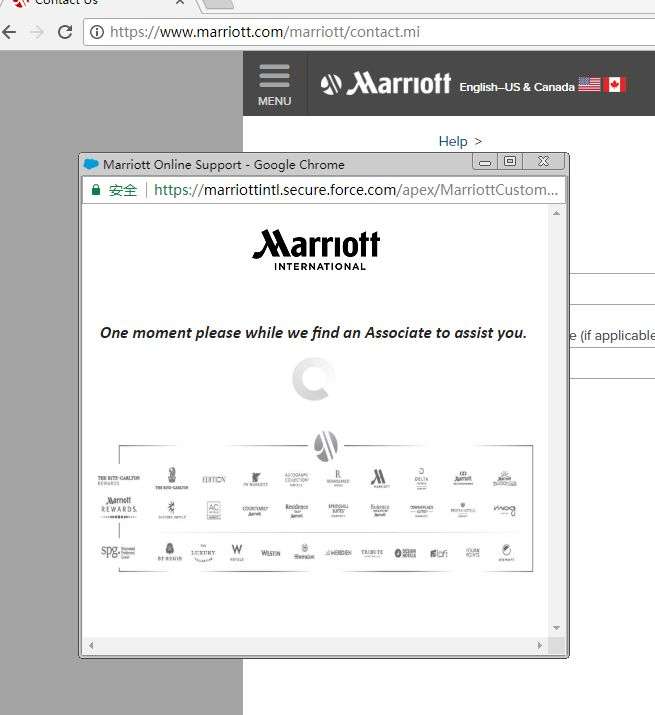Click the site info icon in the main address bar
This screenshot has height=715, width=655.
click(x=97, y=32)
